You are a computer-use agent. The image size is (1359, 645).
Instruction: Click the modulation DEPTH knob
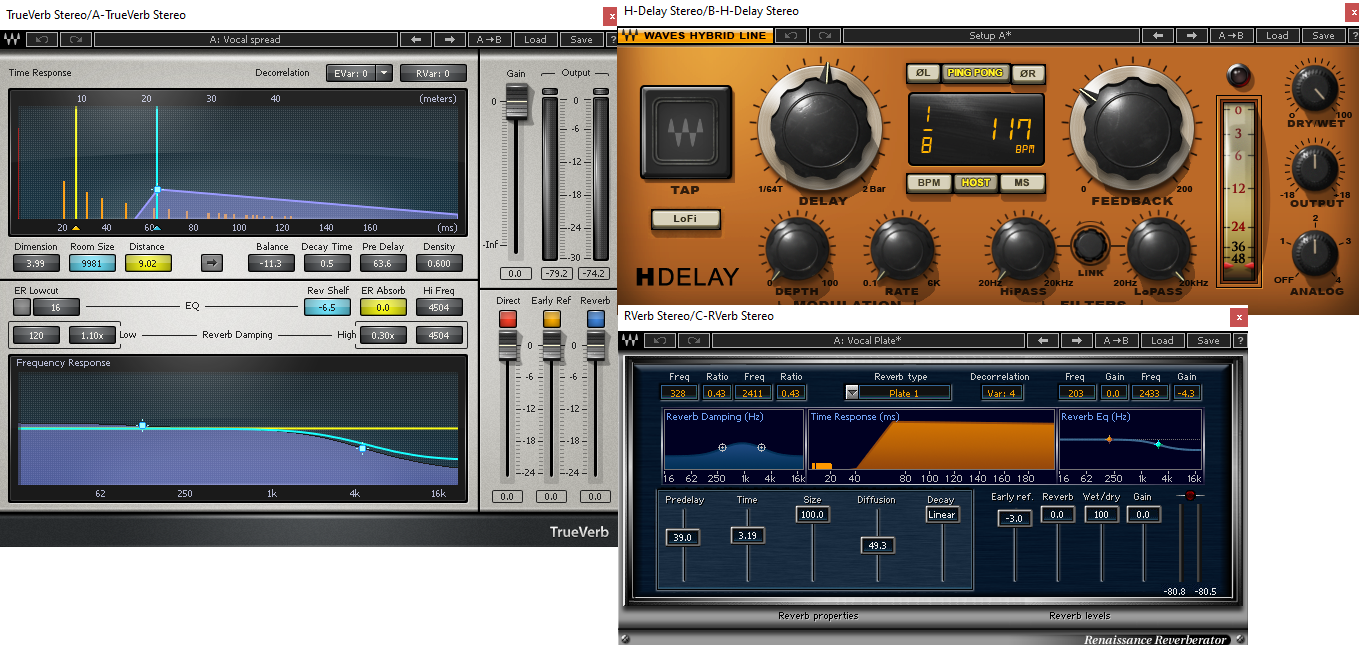pos(799,250)
